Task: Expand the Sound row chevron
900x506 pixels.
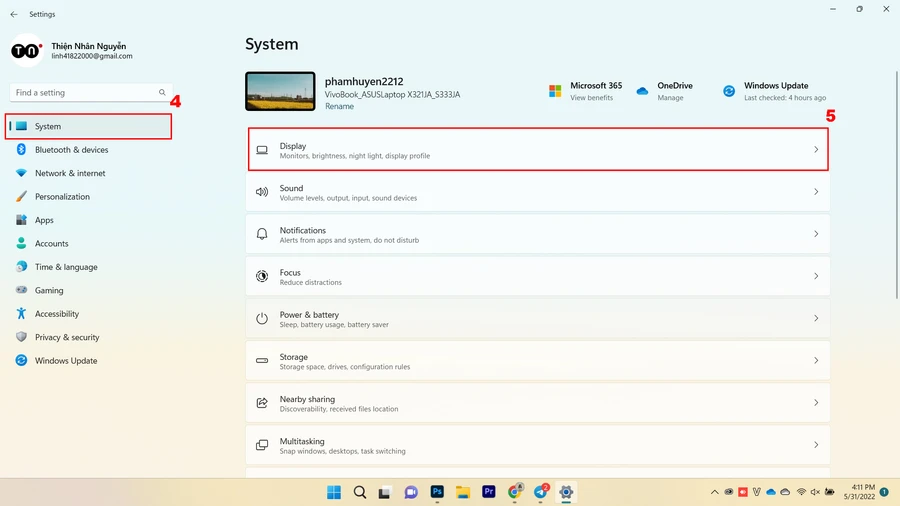Action: [816, 192]
